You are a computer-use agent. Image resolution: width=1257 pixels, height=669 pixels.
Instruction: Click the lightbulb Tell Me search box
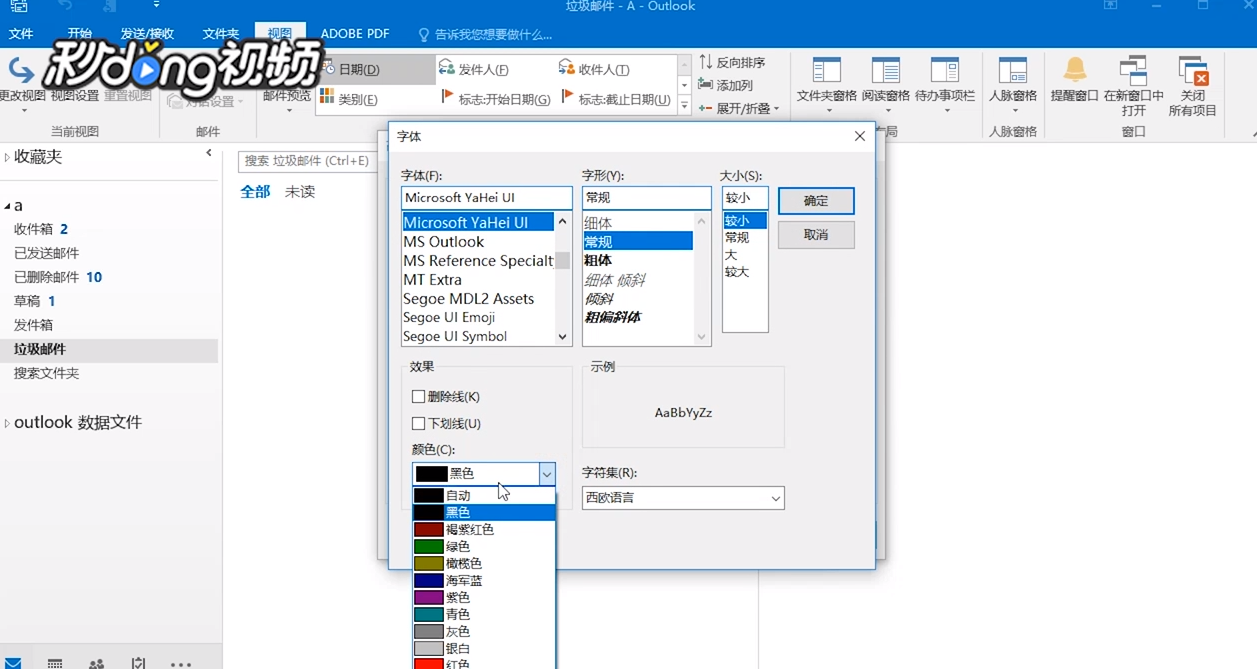485,34
